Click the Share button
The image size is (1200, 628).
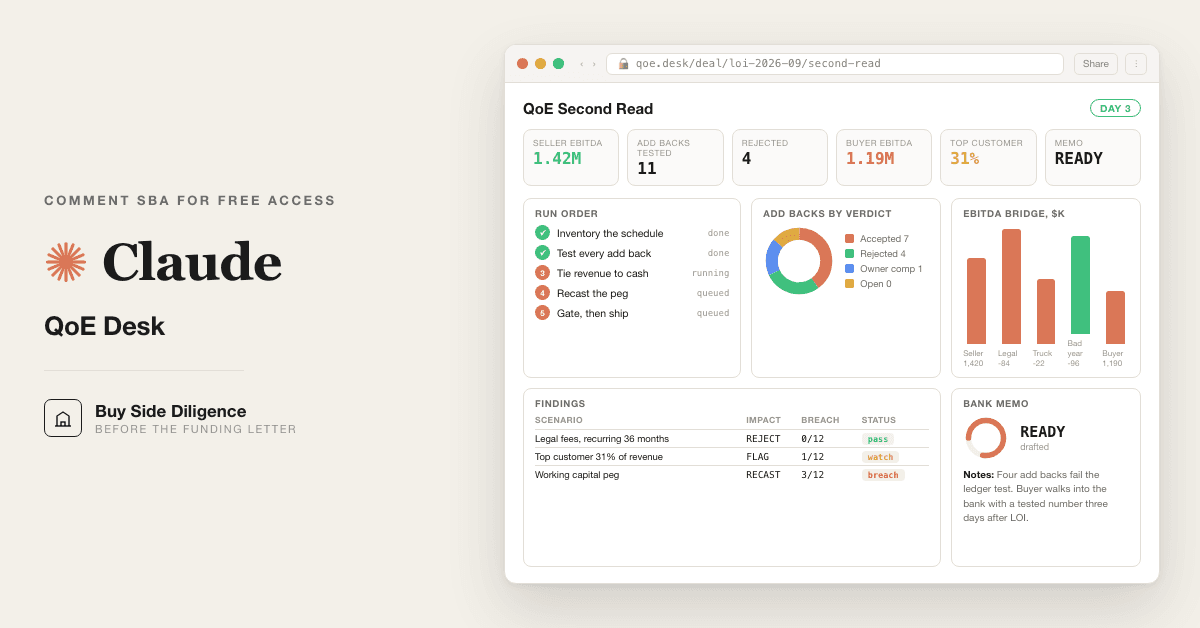[1096, 64]
